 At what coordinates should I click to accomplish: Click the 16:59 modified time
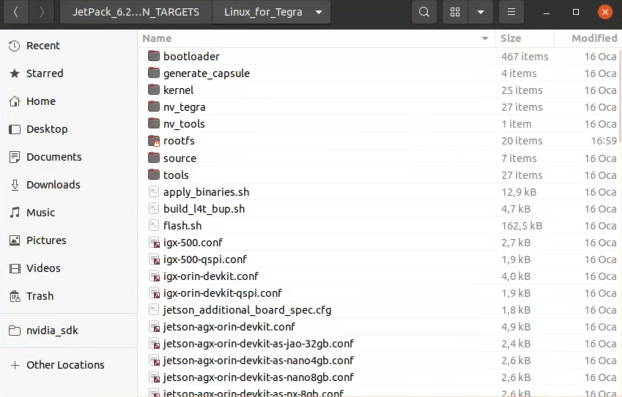point(604,141)
